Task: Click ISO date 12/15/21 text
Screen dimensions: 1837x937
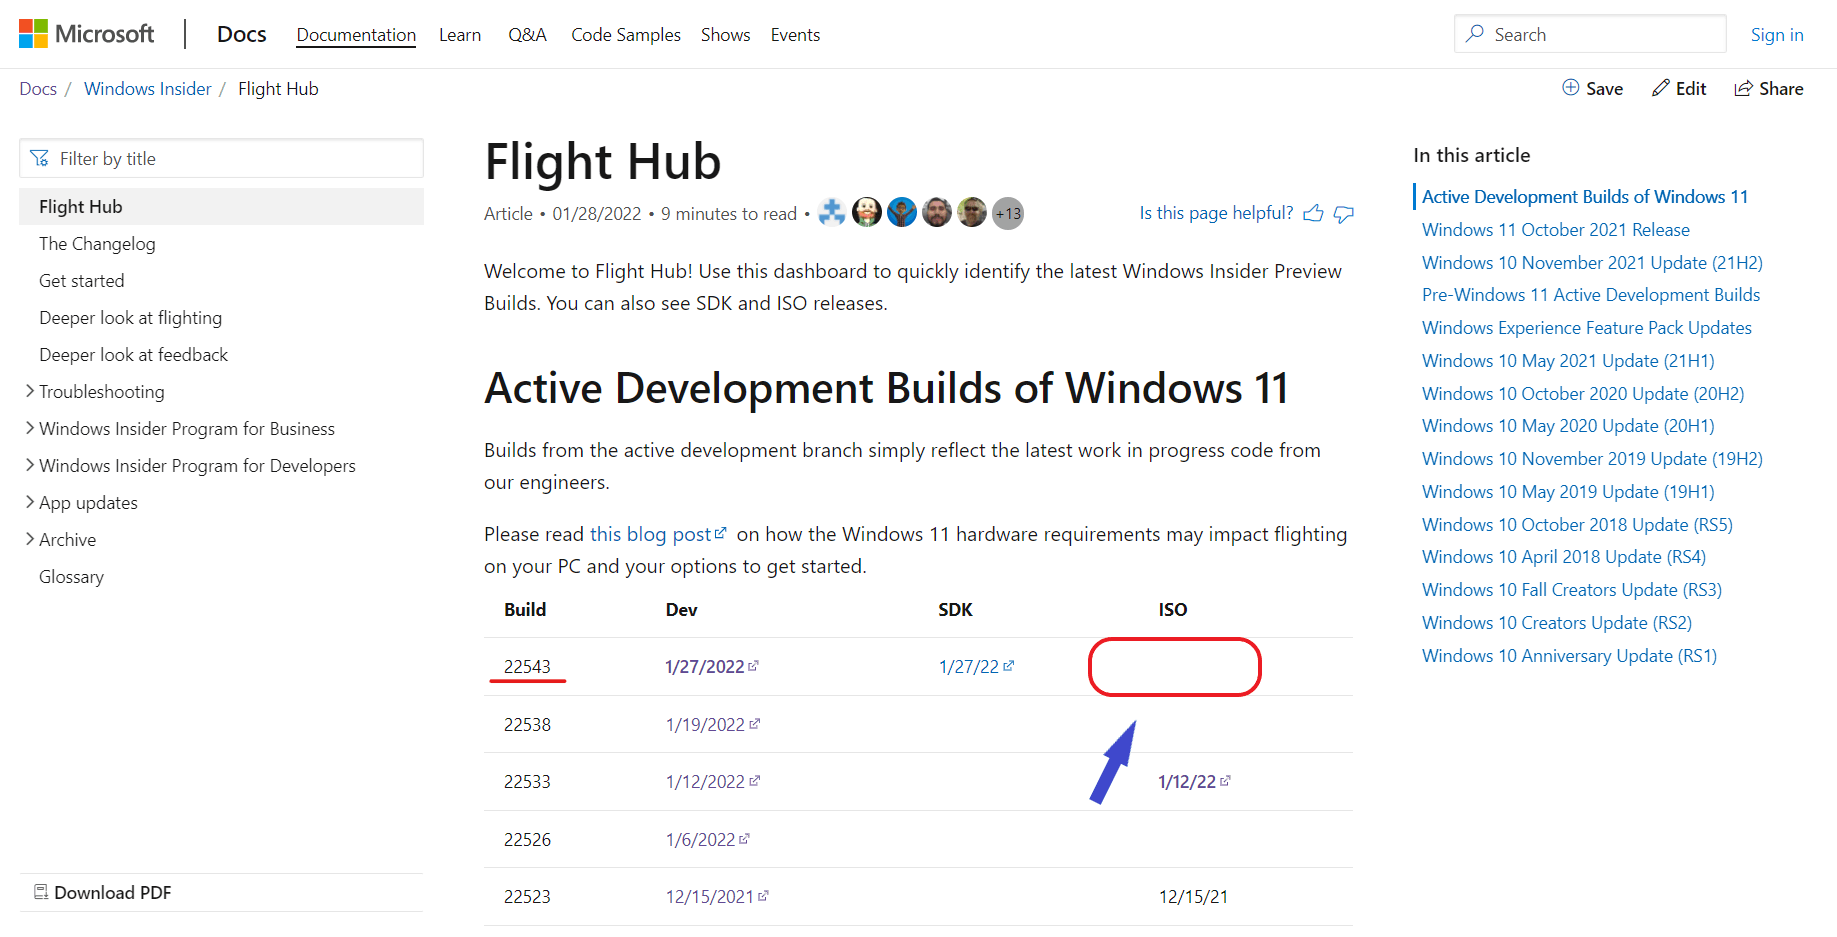Action: [1193, 896]
